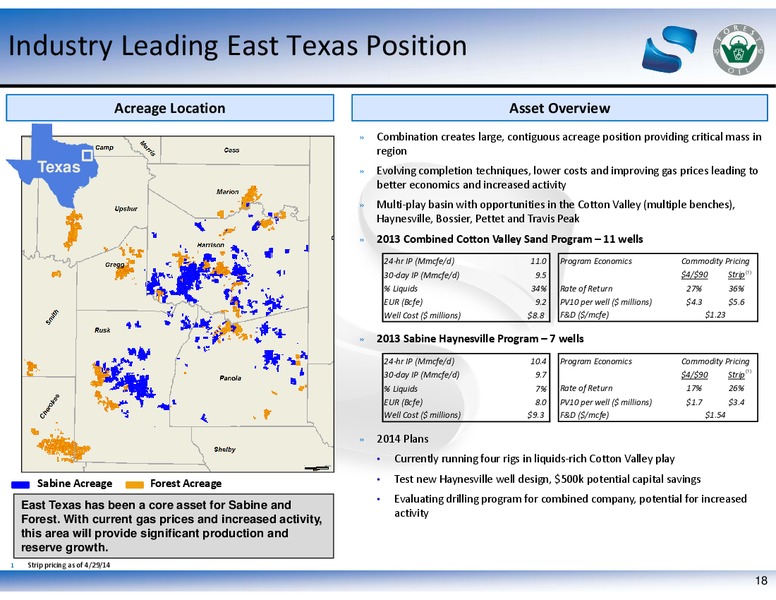Click the Rate of Return value 36%

[736, 289]
